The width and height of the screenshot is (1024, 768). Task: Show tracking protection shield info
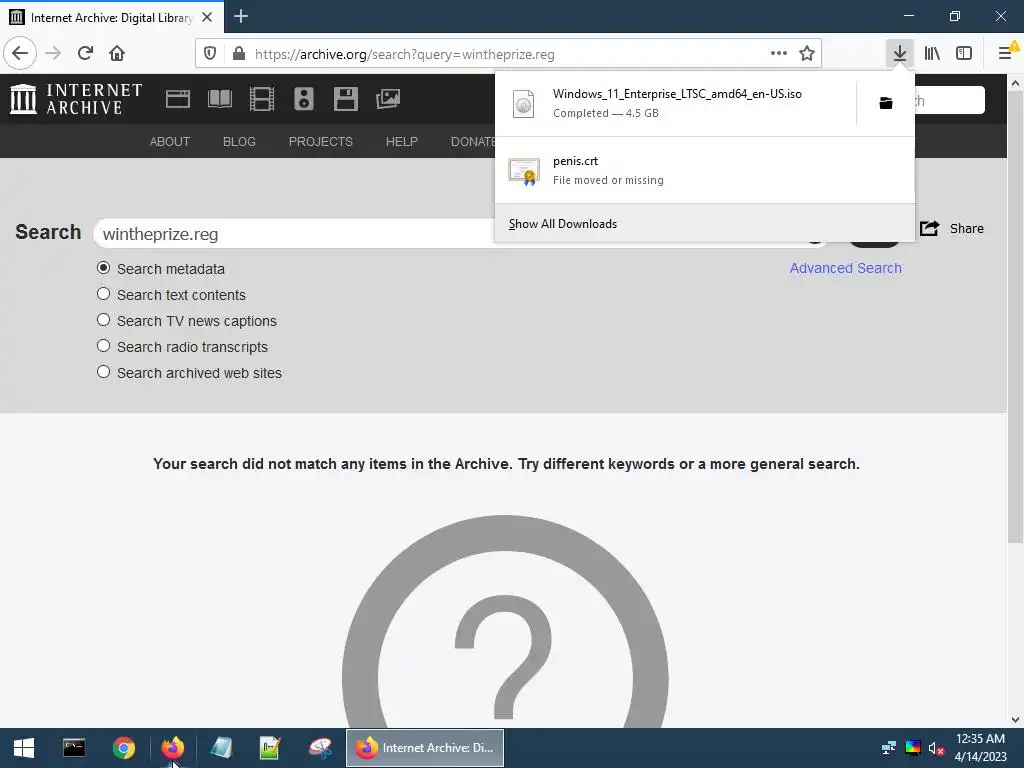coord(210,54)
